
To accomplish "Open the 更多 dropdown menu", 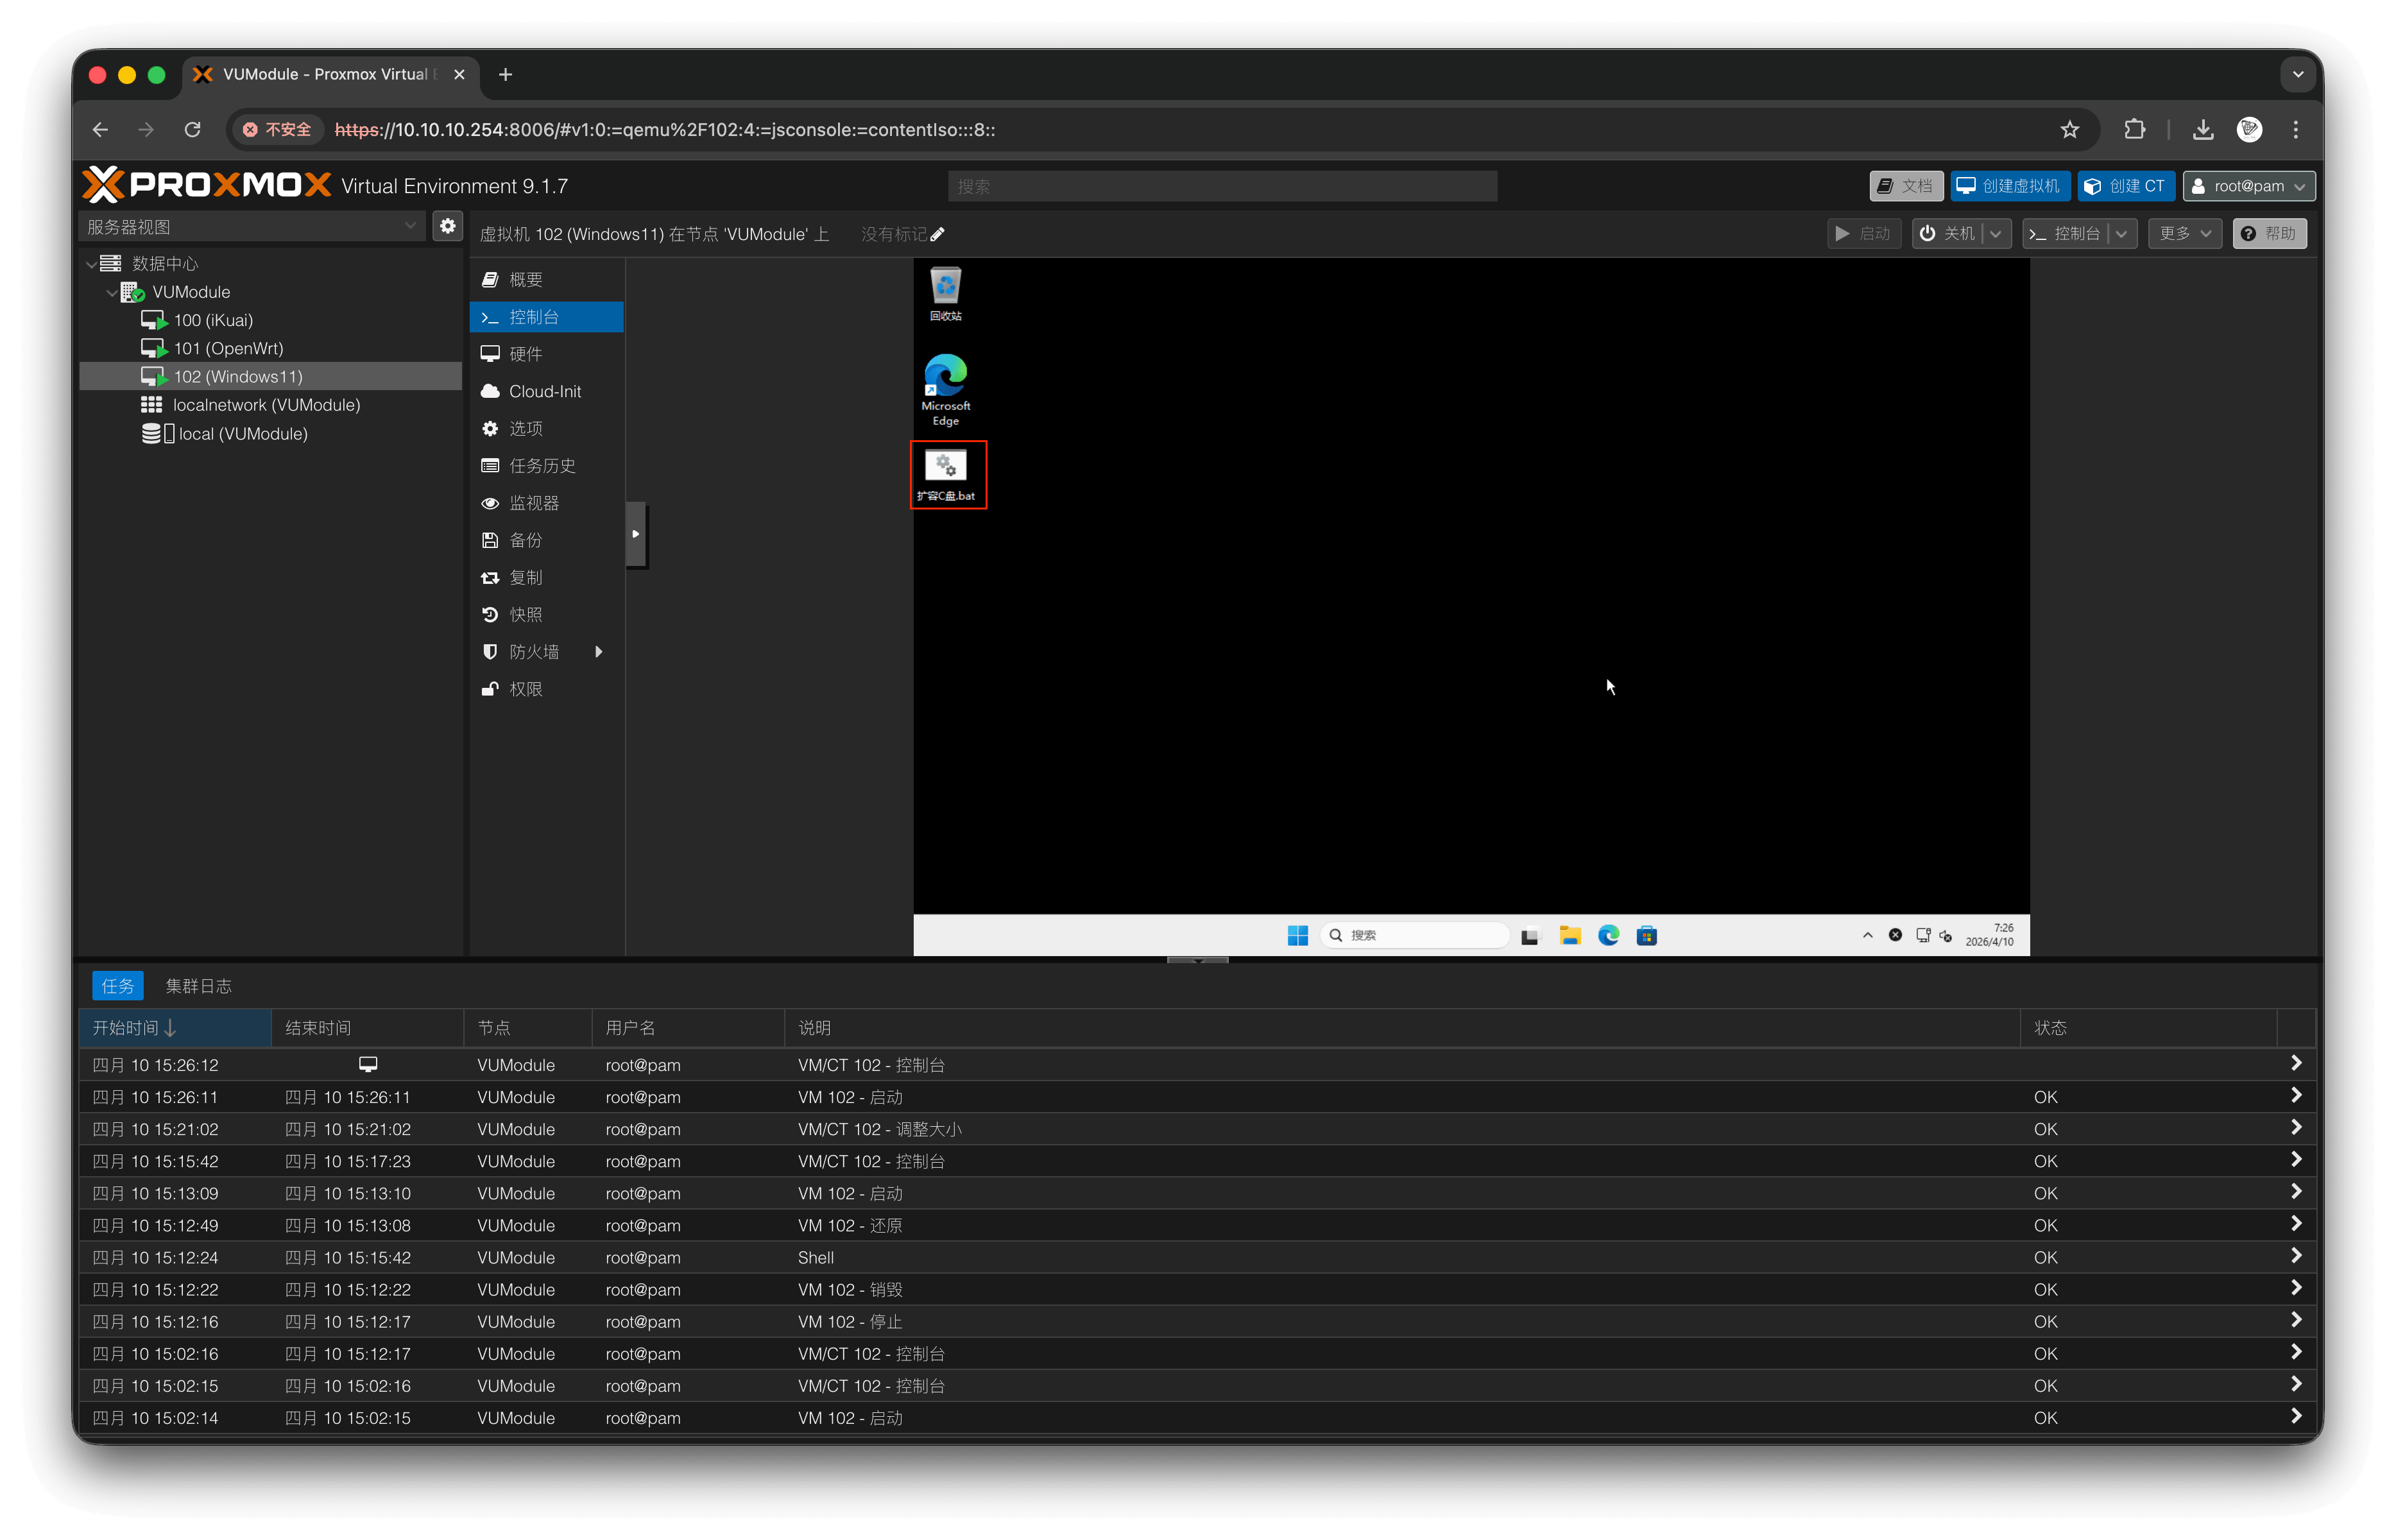I will click(x=2184, y=234).
